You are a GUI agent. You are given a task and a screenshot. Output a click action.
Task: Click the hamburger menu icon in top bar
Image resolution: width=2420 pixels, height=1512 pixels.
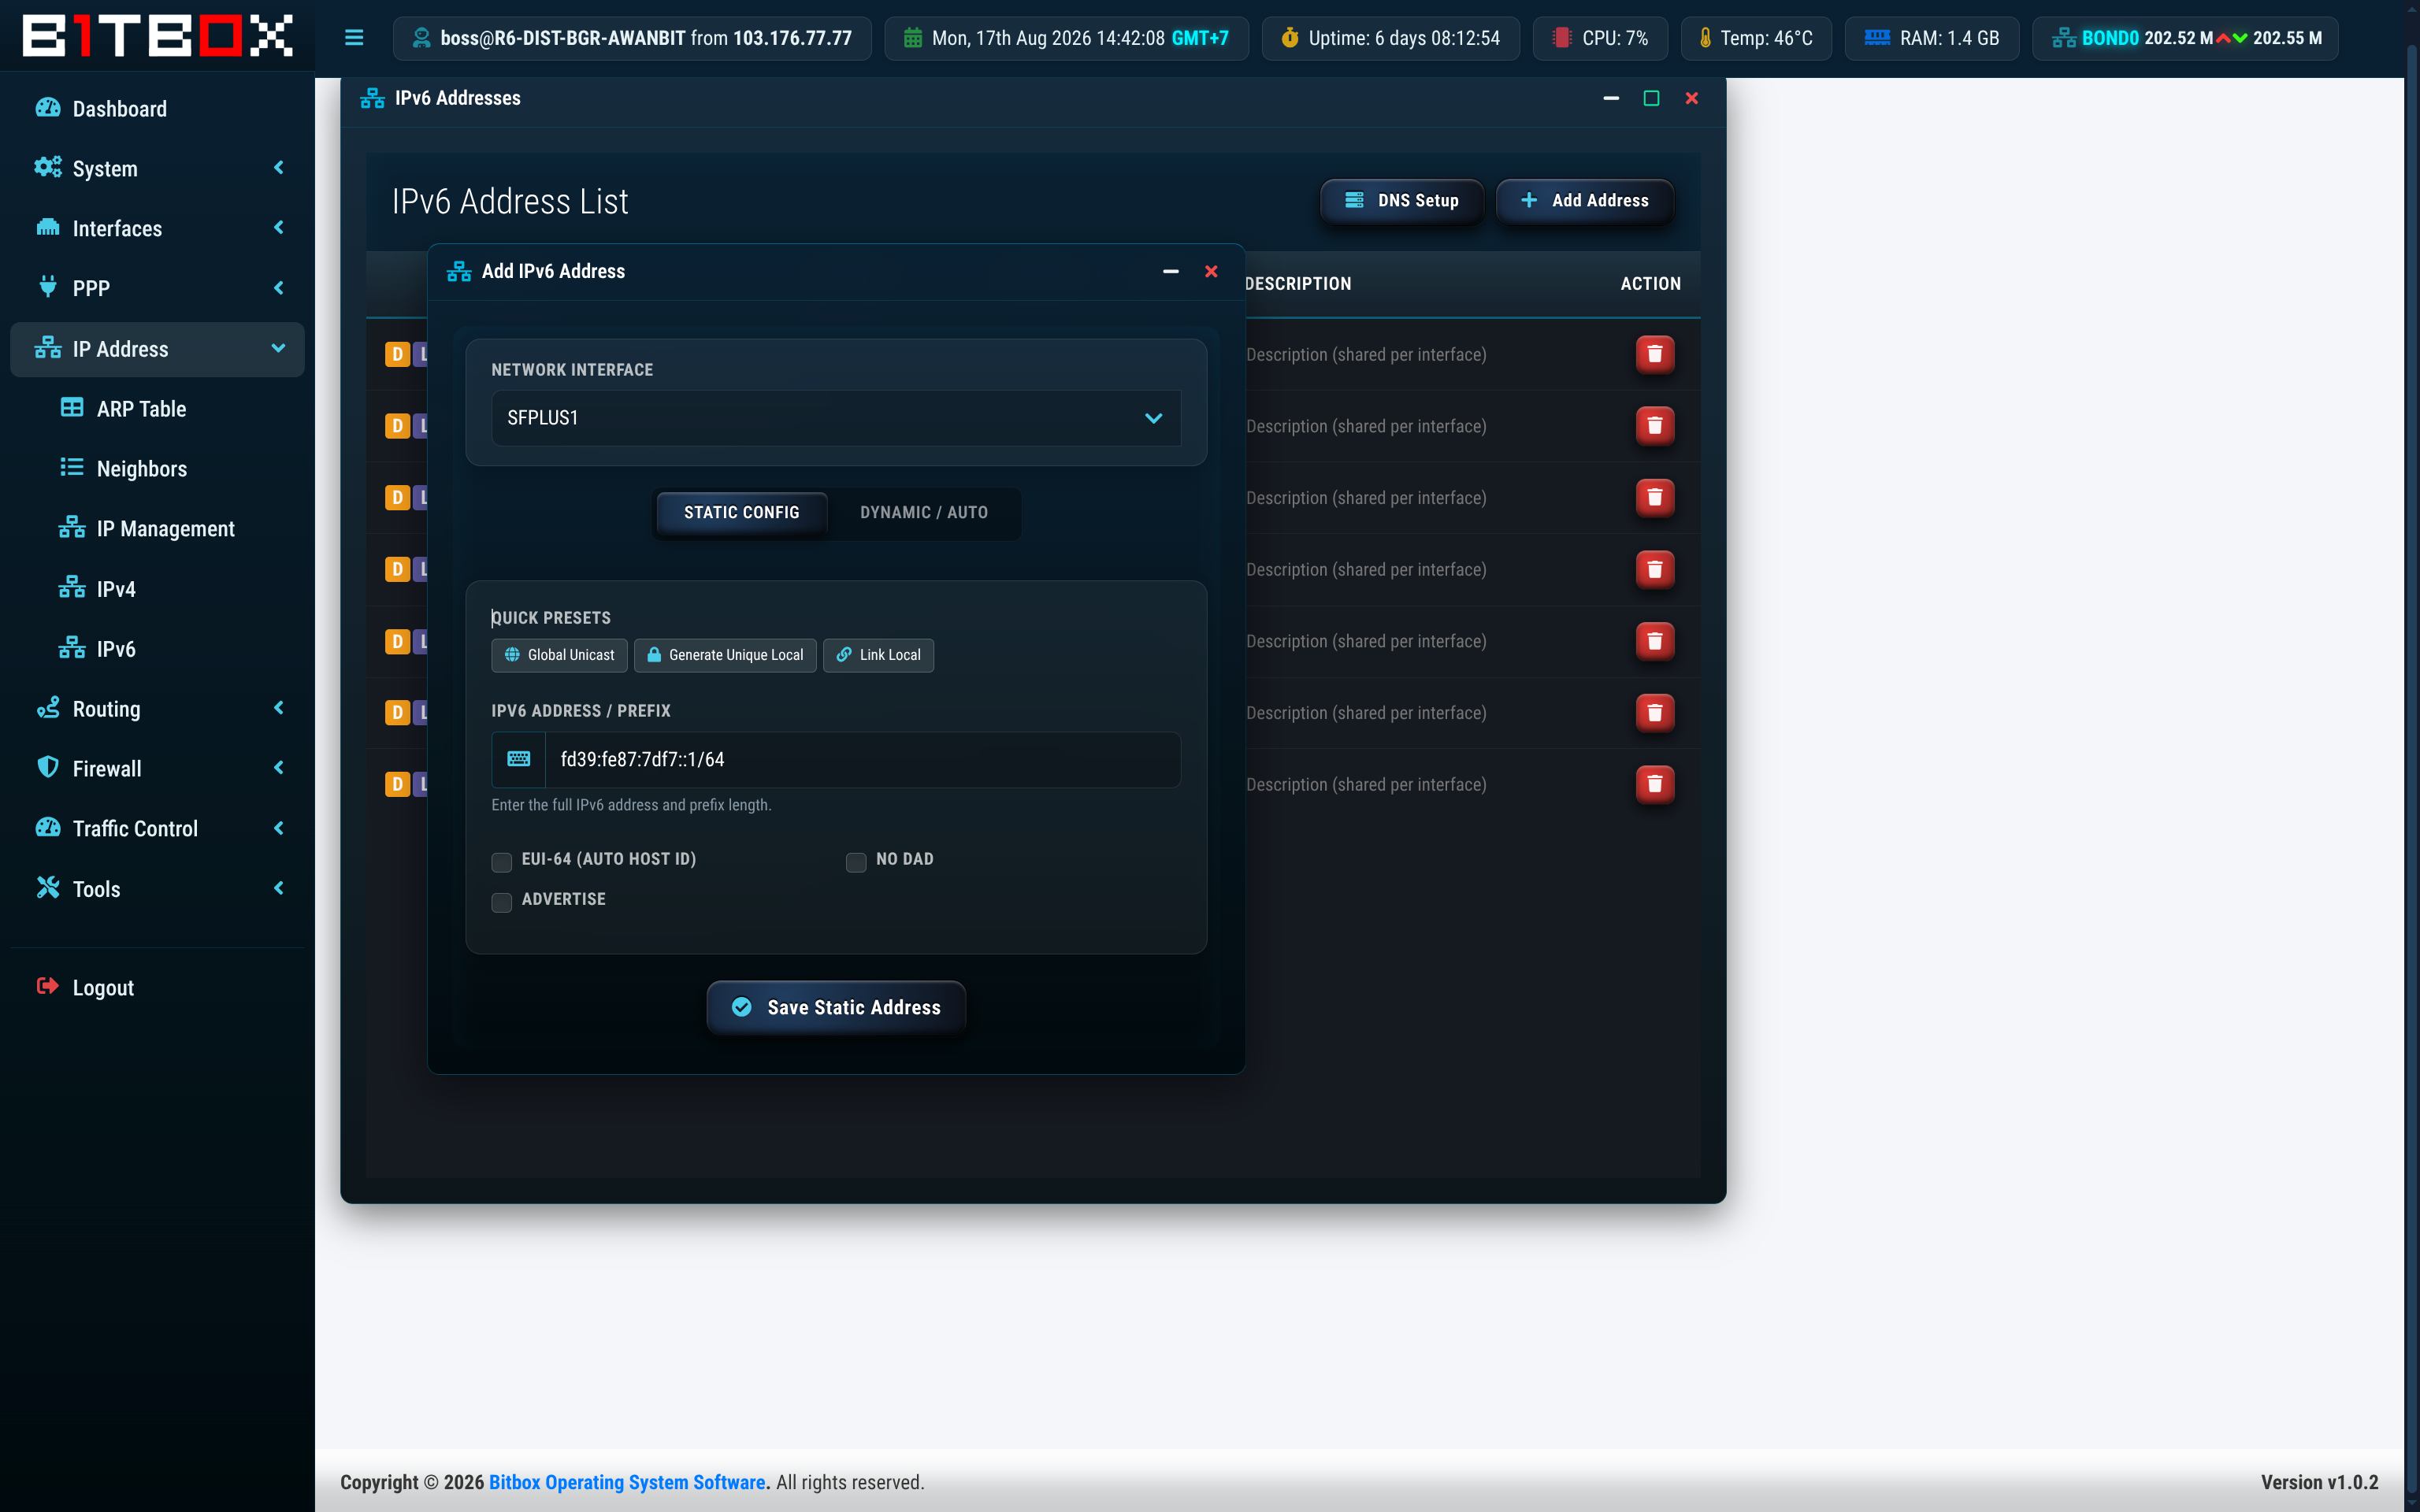[354, 38]
